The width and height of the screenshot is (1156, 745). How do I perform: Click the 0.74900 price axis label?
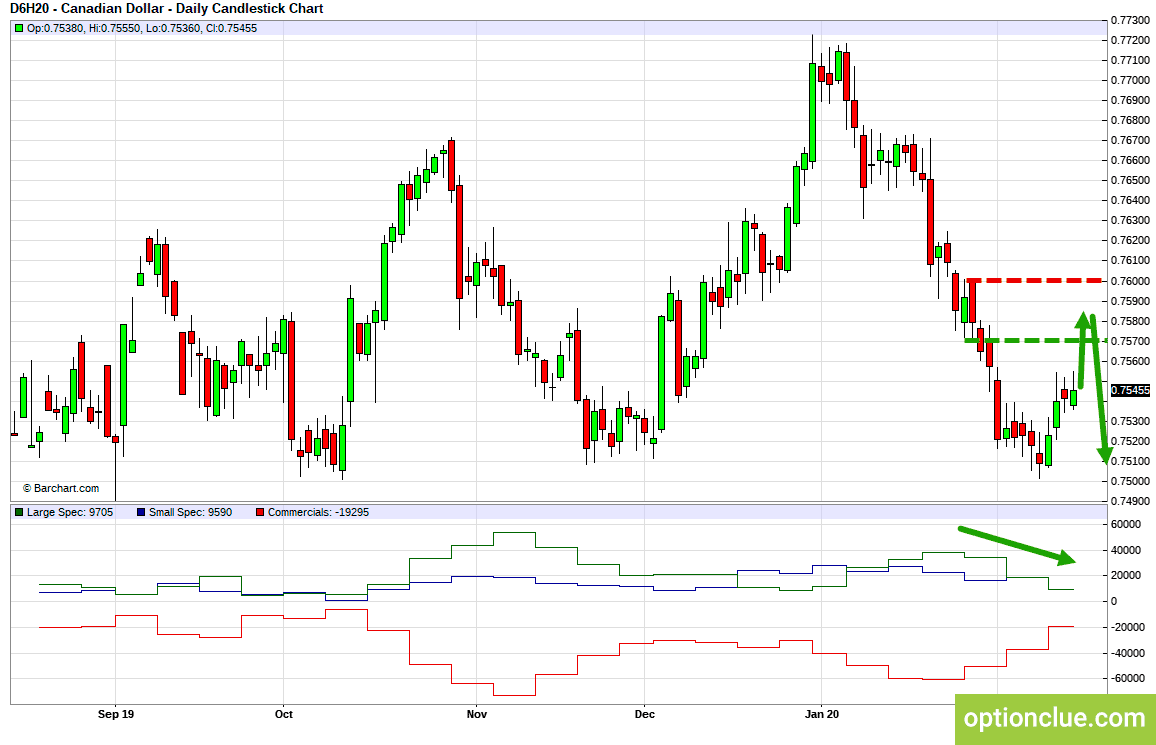point(1130,501)
